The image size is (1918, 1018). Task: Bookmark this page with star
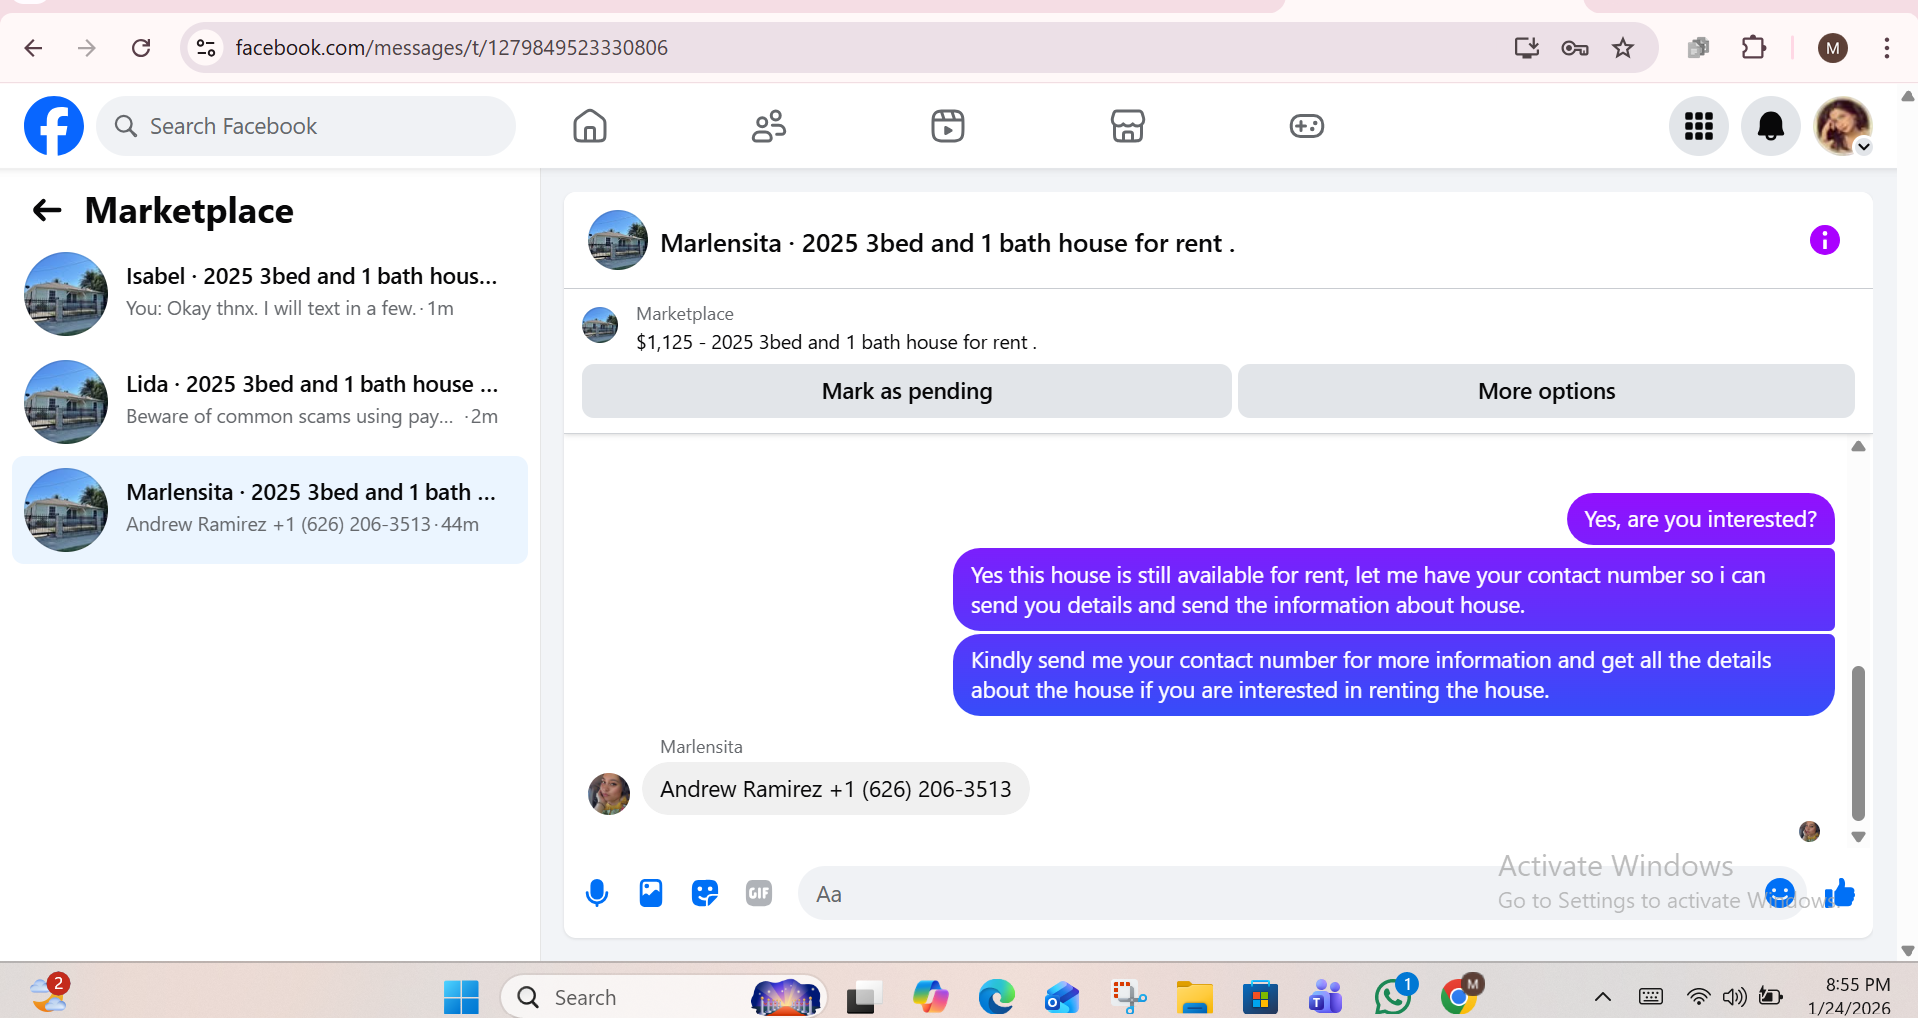1623,48
